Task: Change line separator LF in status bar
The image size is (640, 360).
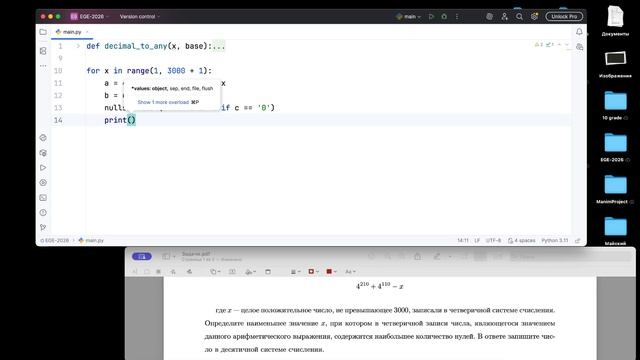Action: pyautogui.click(x=477, y=240)
